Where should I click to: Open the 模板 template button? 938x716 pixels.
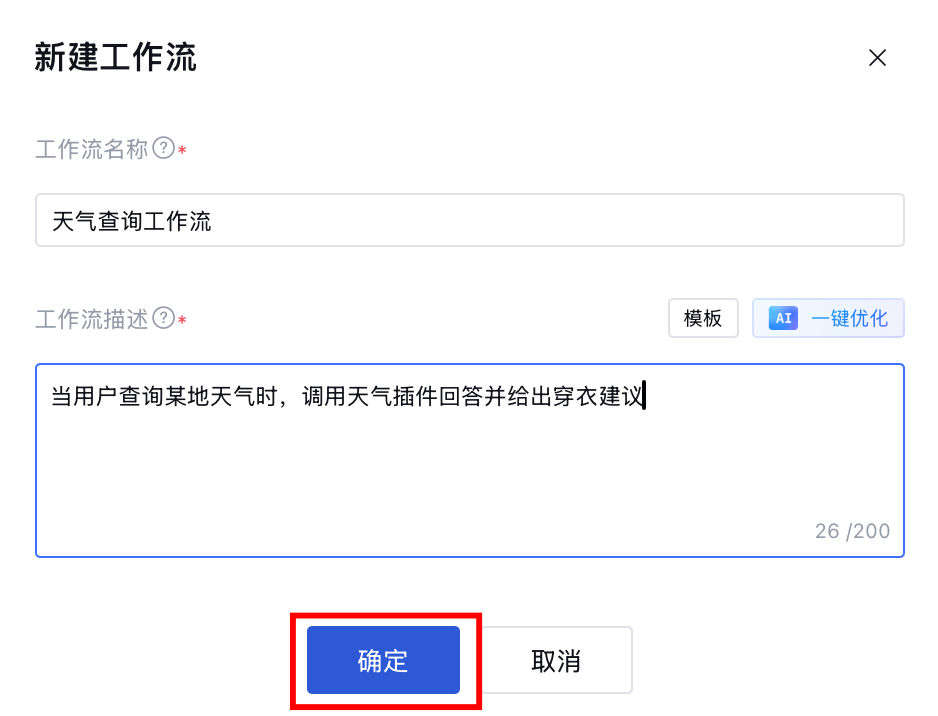click(x=703, y=318)
